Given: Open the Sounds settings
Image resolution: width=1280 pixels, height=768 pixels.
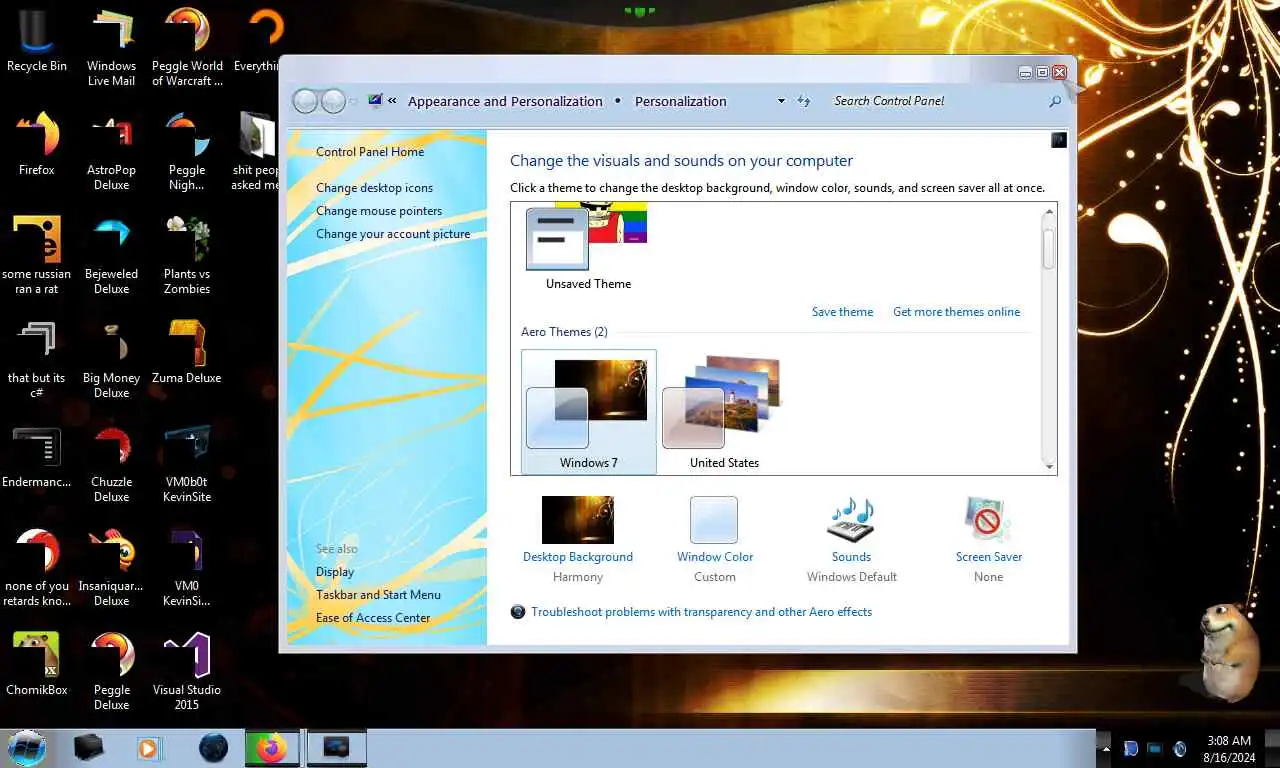Looking at the screenshot, I should point(852,540).
